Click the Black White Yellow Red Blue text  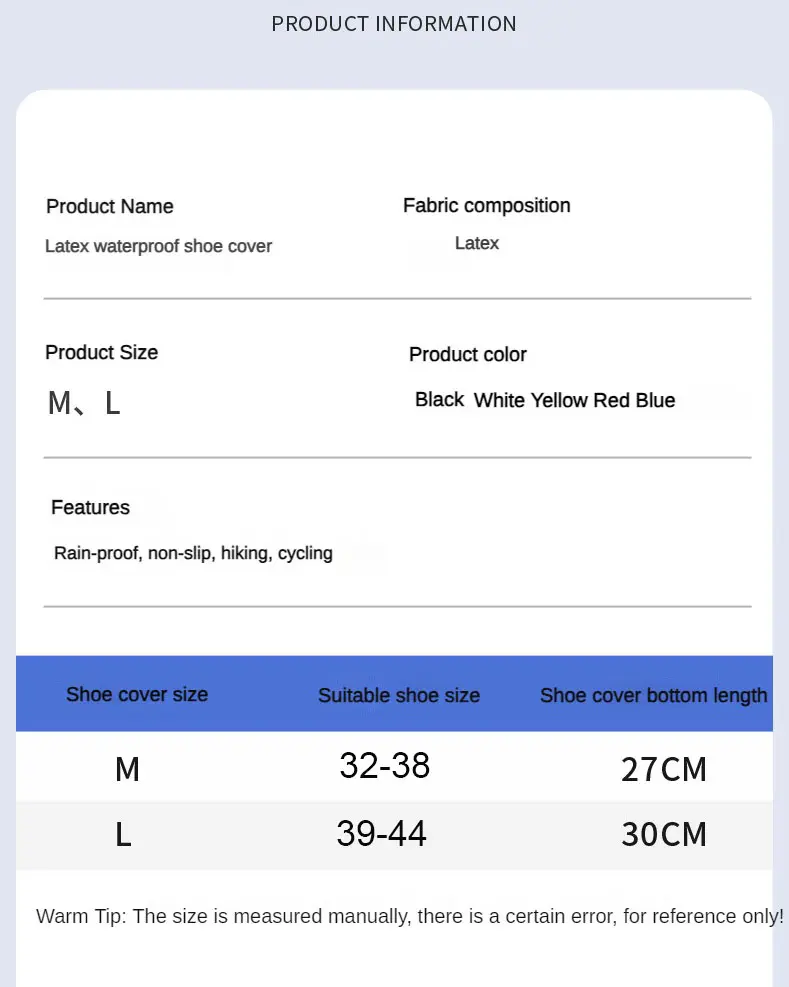pos(545,400)
